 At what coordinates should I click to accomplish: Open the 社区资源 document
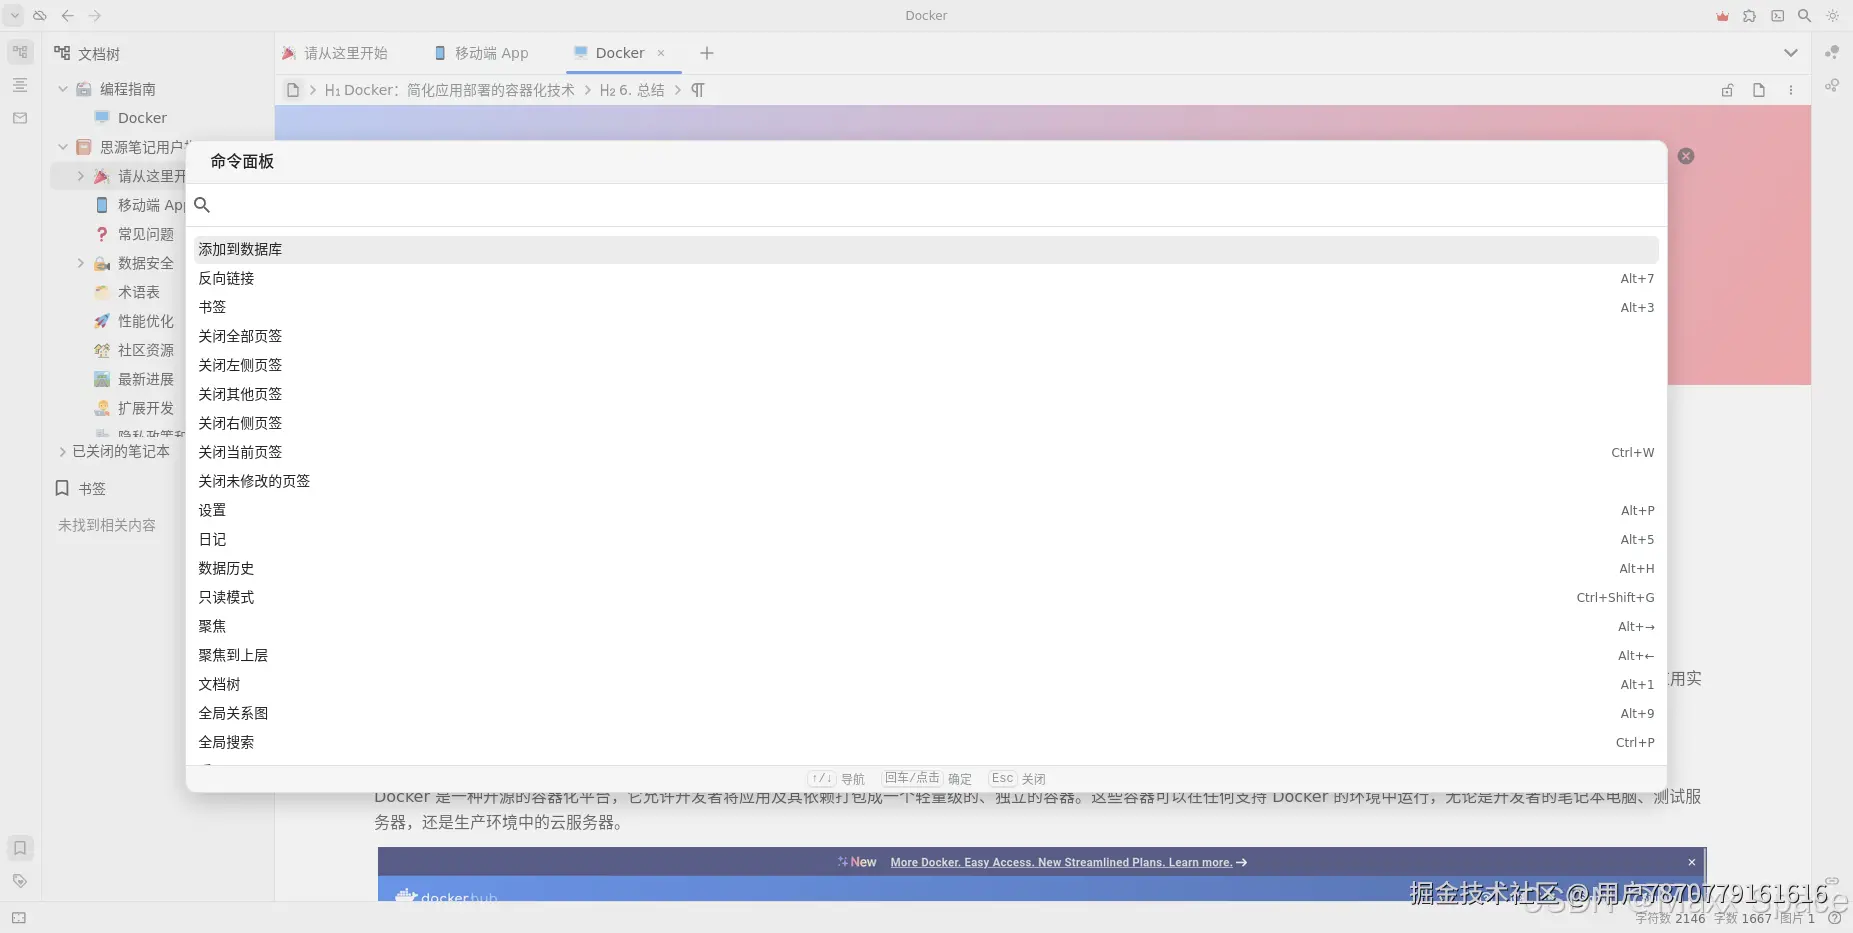[146, 350]
